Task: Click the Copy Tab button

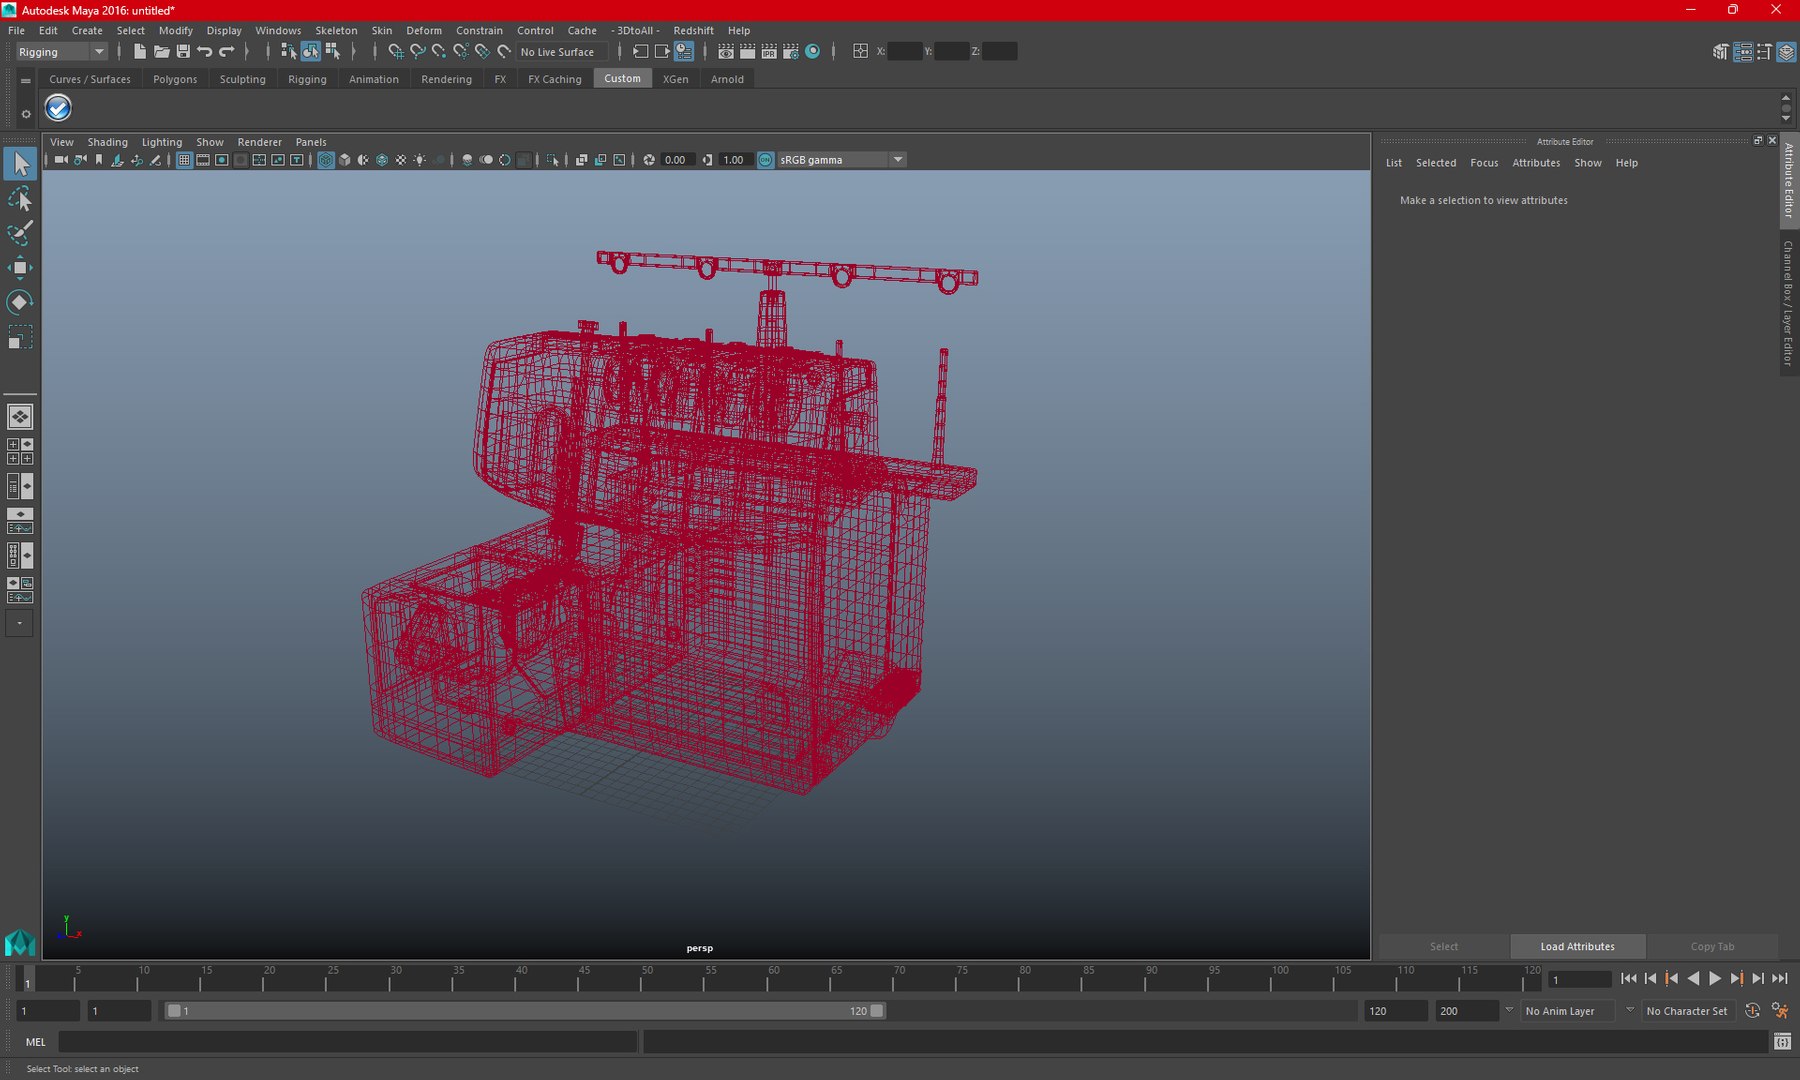Action: 1712,946
